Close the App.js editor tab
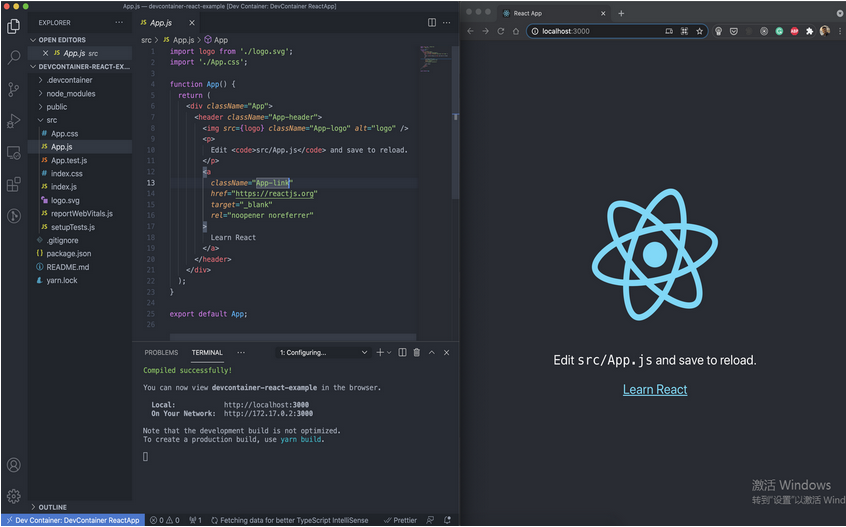The width and height of the screenshot is (846, 527). [192, 23]
